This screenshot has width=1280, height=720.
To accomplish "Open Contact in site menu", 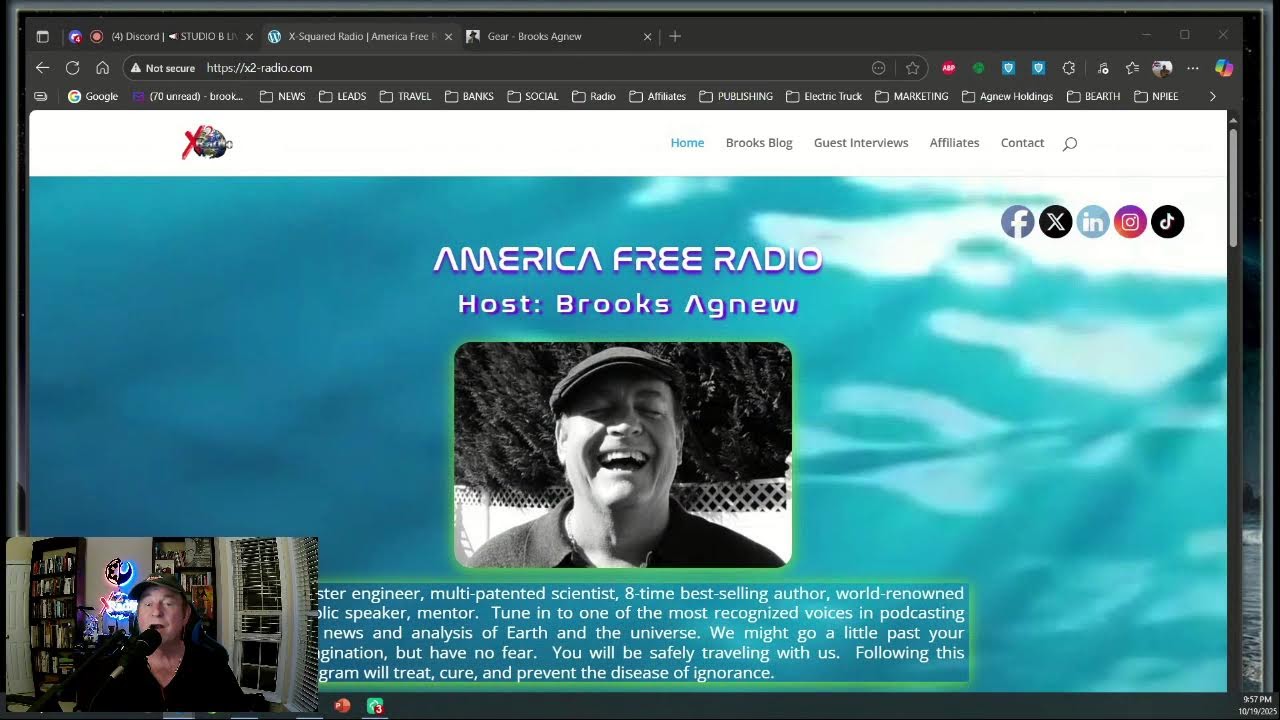I will [1022, 143].
